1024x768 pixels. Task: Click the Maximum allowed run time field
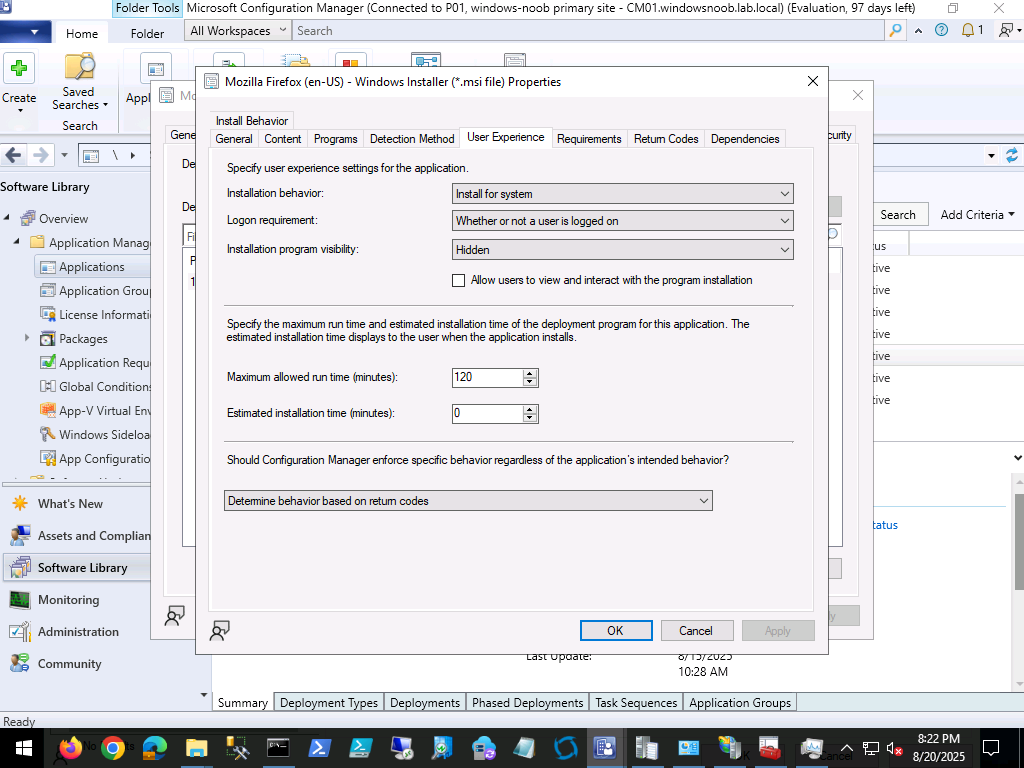(x=487, y=377)
